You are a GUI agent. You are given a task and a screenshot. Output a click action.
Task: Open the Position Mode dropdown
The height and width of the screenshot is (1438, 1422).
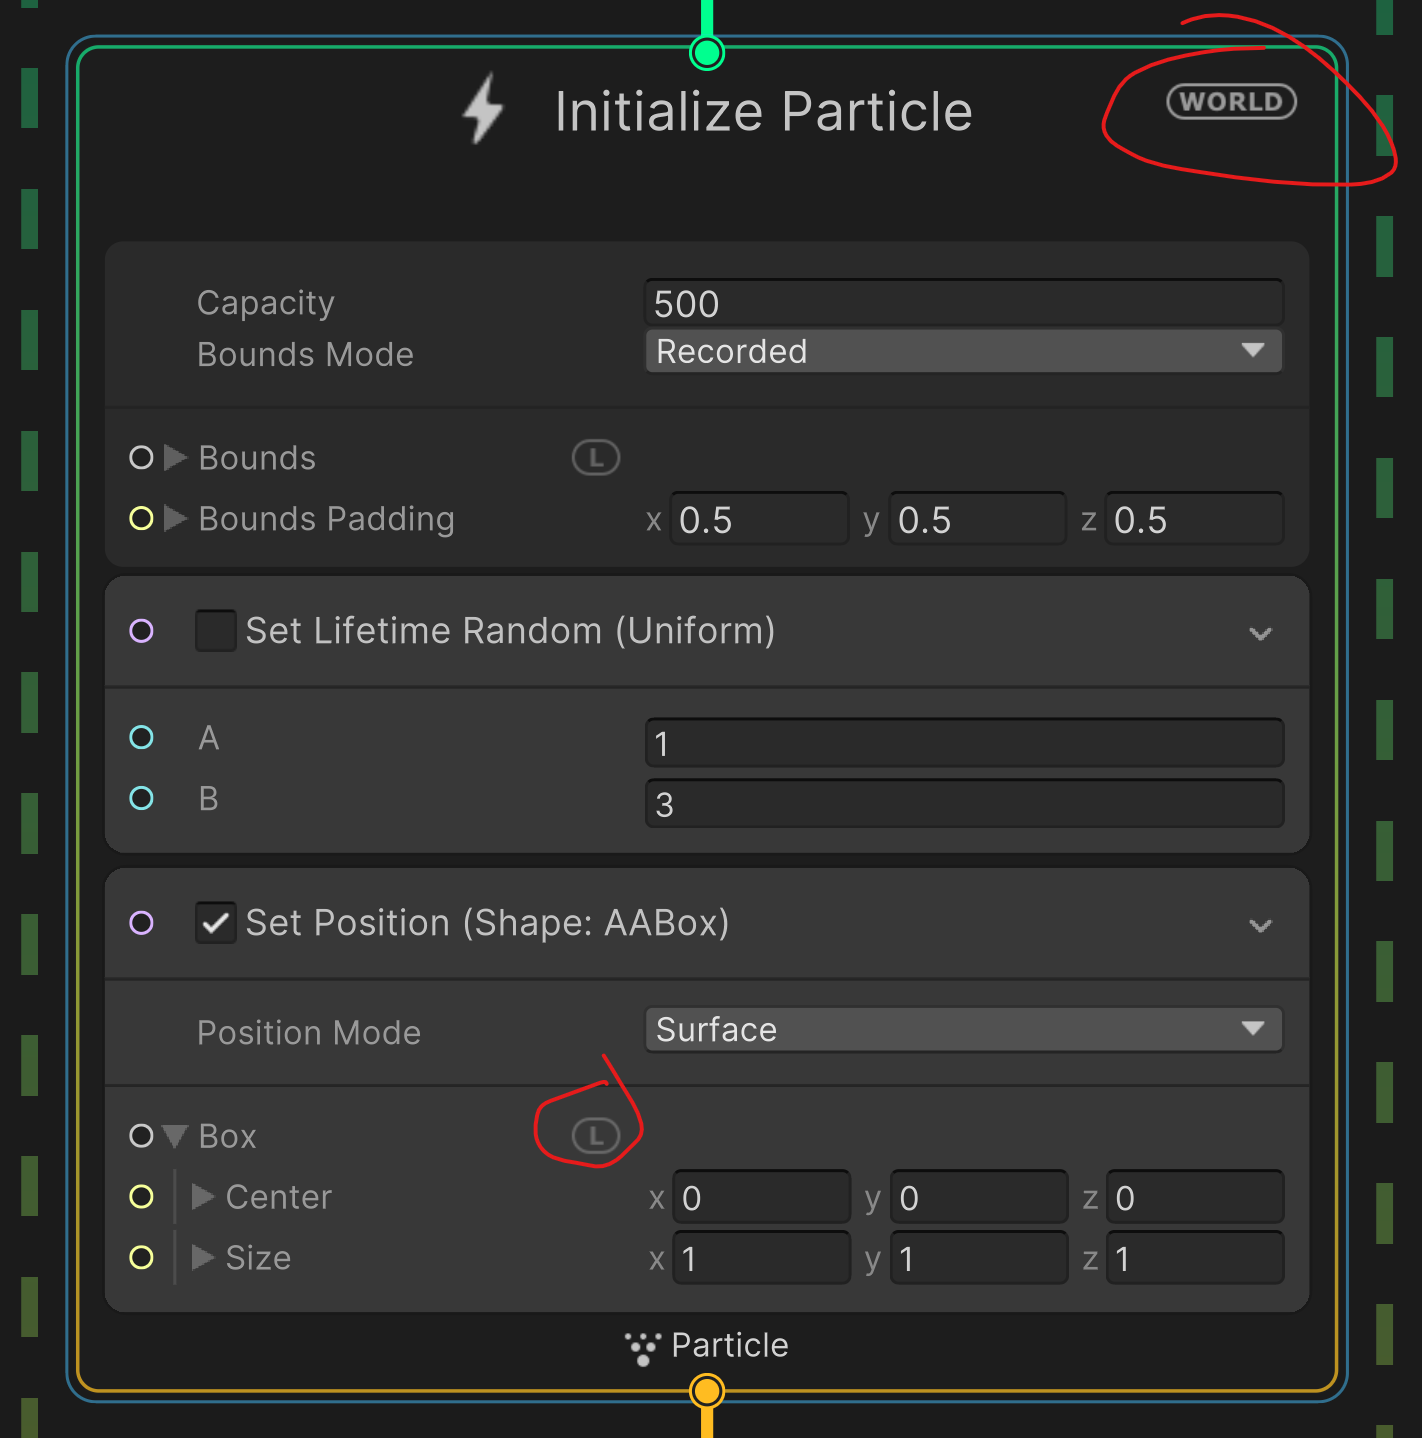pyautogui.click(x=963, y=1030)
